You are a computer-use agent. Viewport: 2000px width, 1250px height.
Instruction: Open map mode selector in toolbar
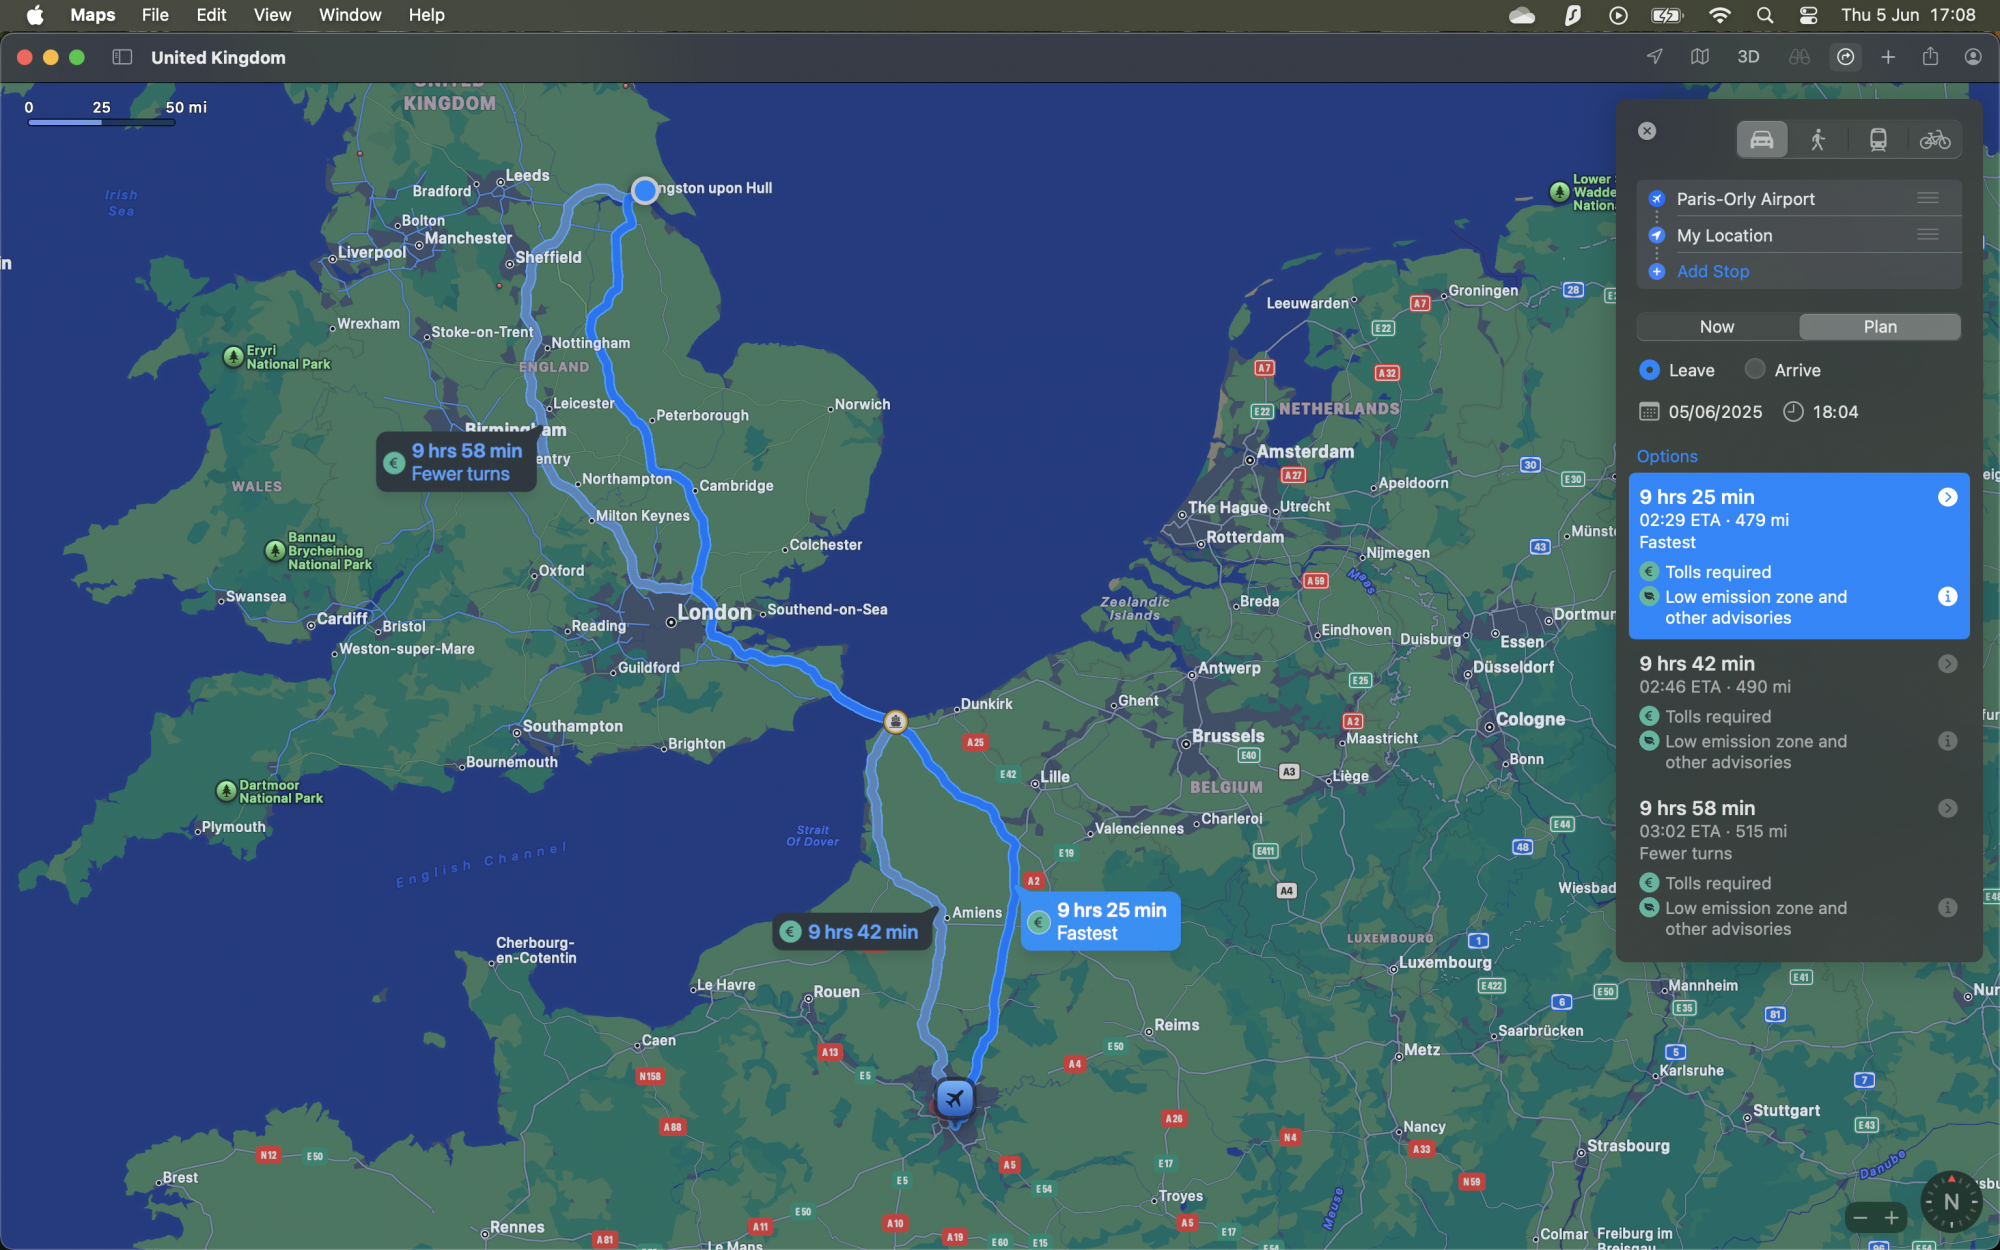[x=1700, y=57]
